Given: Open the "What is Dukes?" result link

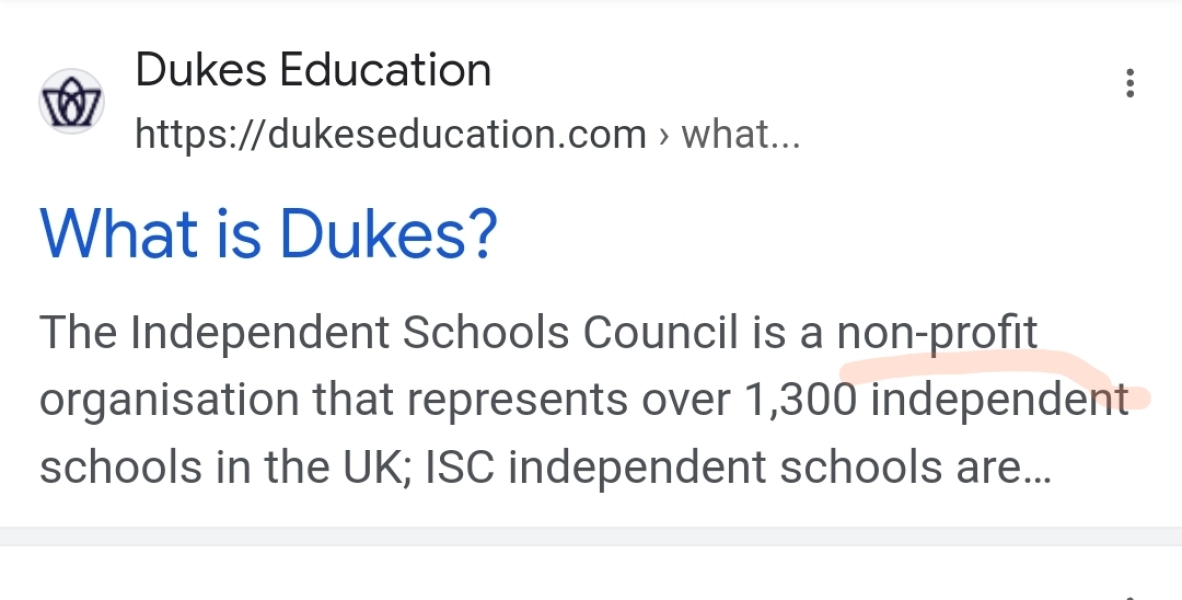Looking at the screenshot, I should [267, 233].
